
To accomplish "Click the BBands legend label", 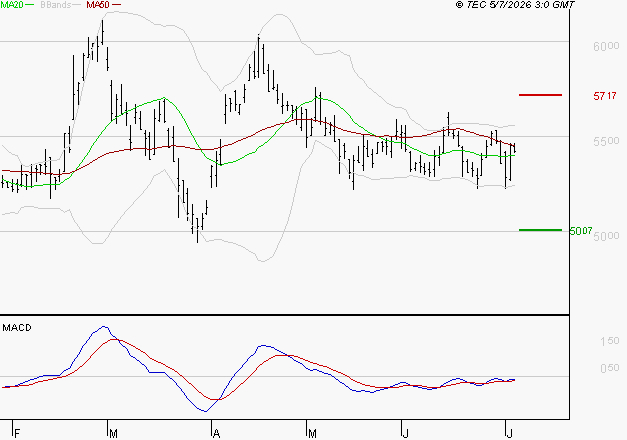I will point(55,5).
